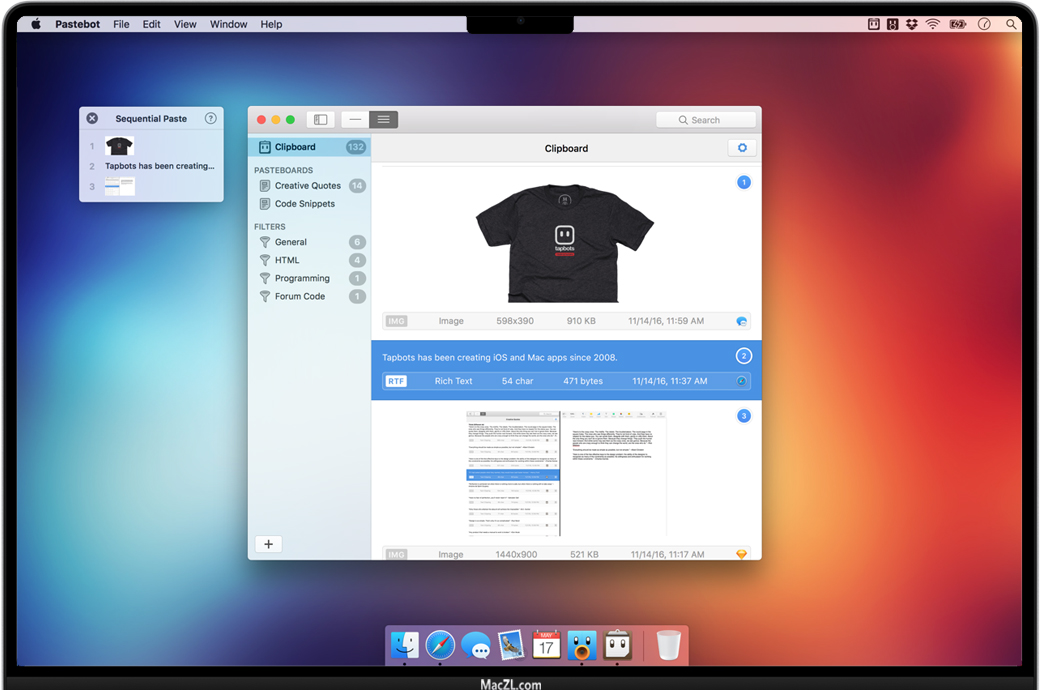
Task: Click in the Search field
Action: click(x=706, y=120)
